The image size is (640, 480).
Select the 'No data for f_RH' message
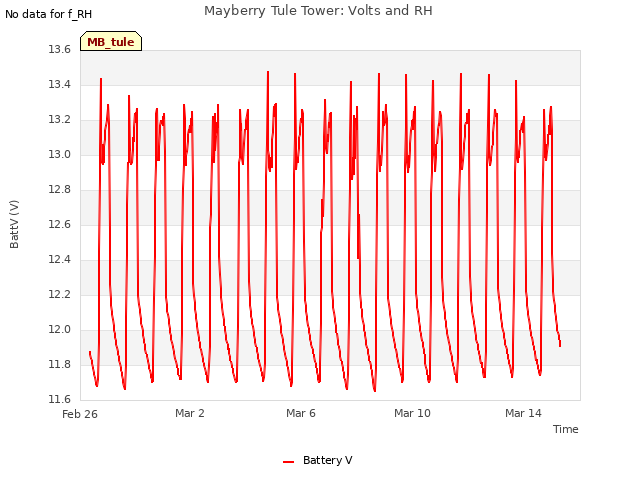tap(49, 14)
